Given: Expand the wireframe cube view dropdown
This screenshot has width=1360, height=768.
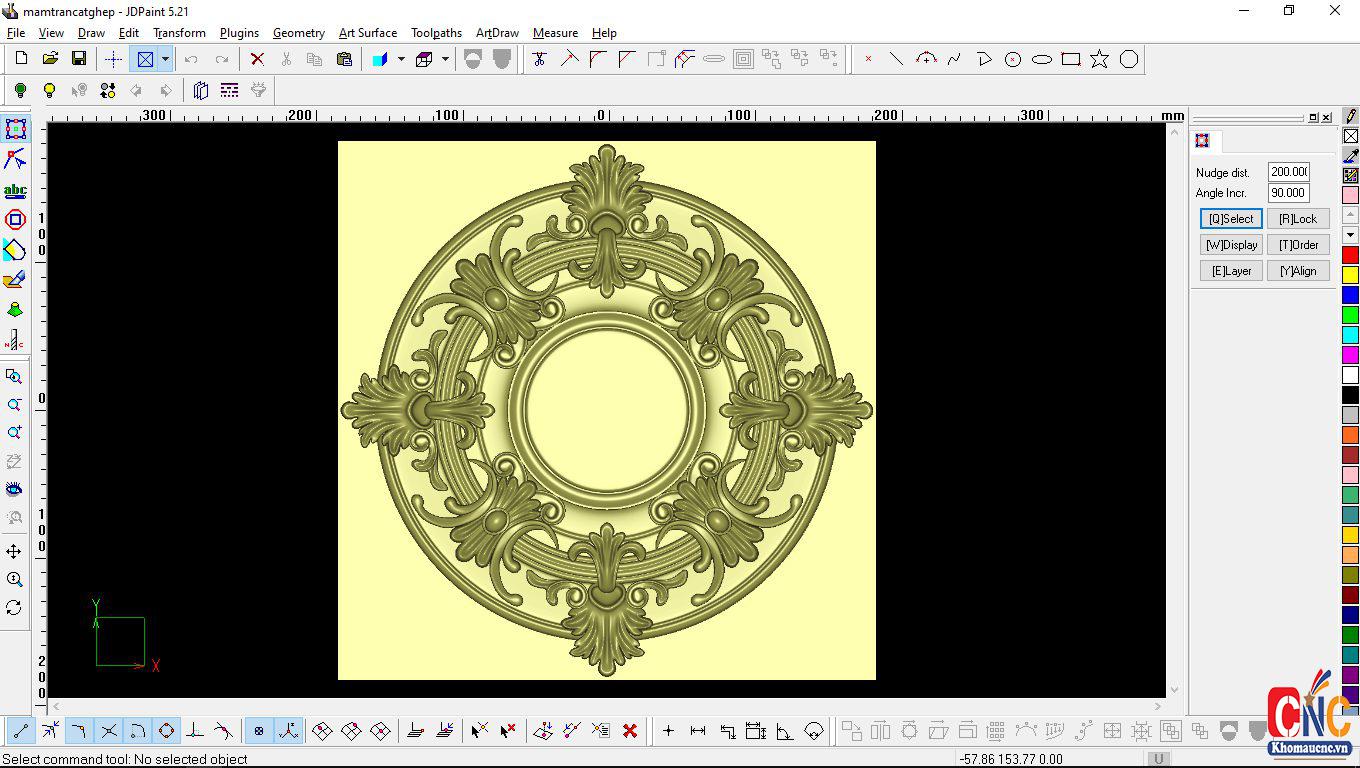Looking at the screenshot, I should click(x=445, y=59).
